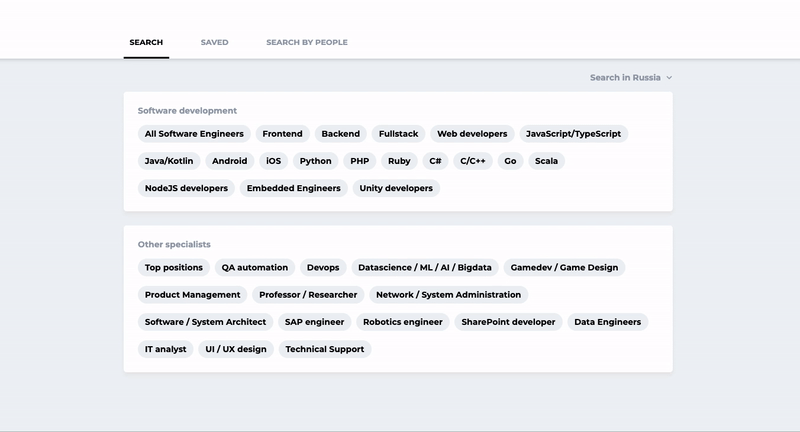Pick Network / System Administration tag
800x432 pixels.
[448, 294]
